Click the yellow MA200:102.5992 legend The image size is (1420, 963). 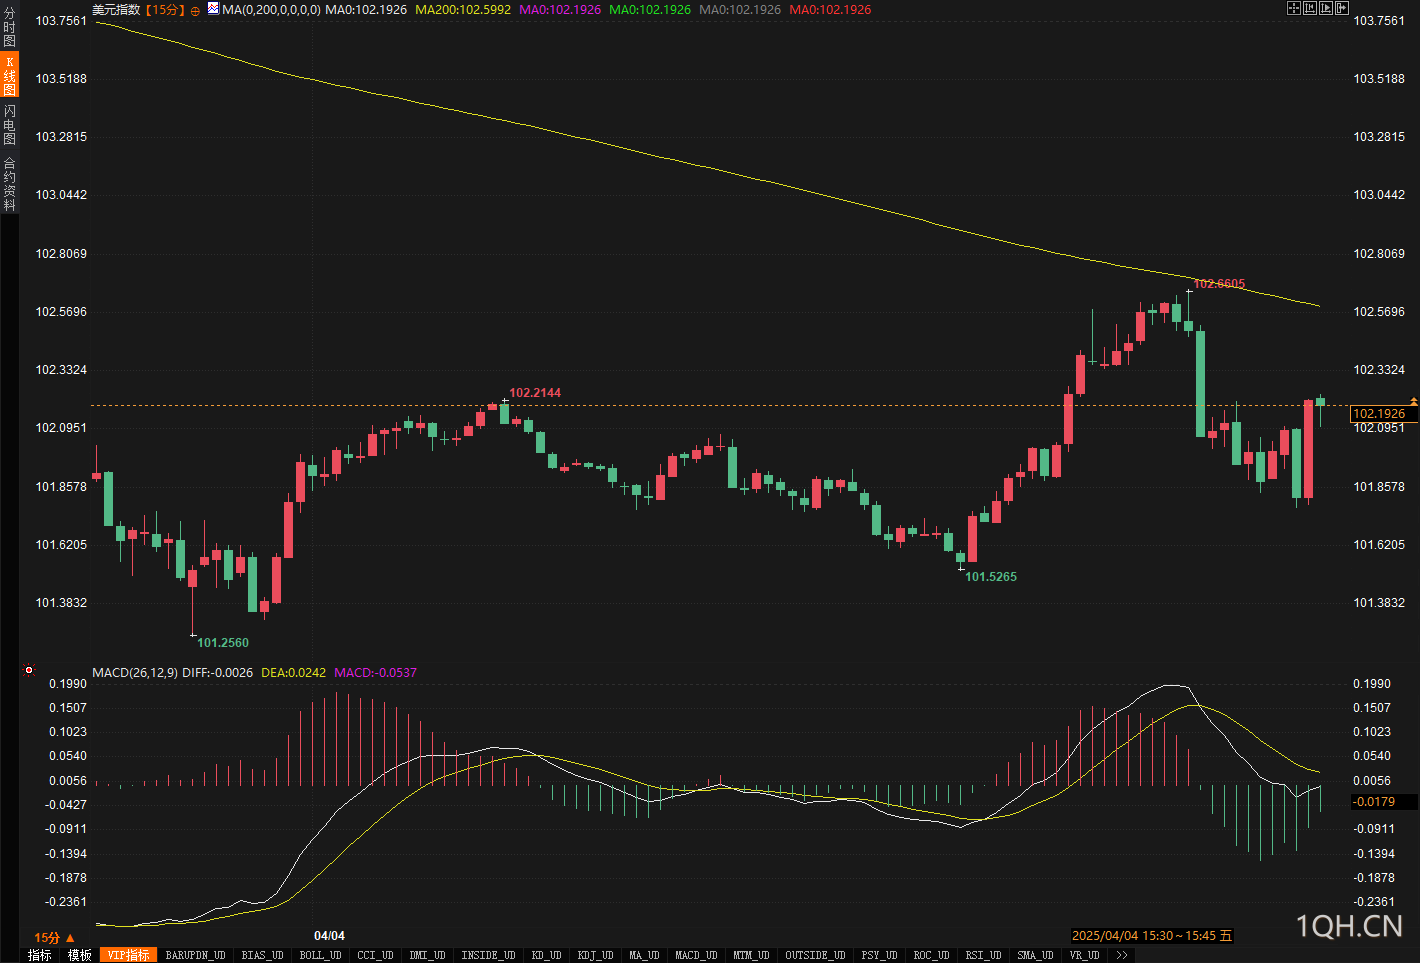pyautogui.click(x=463, y=10)
